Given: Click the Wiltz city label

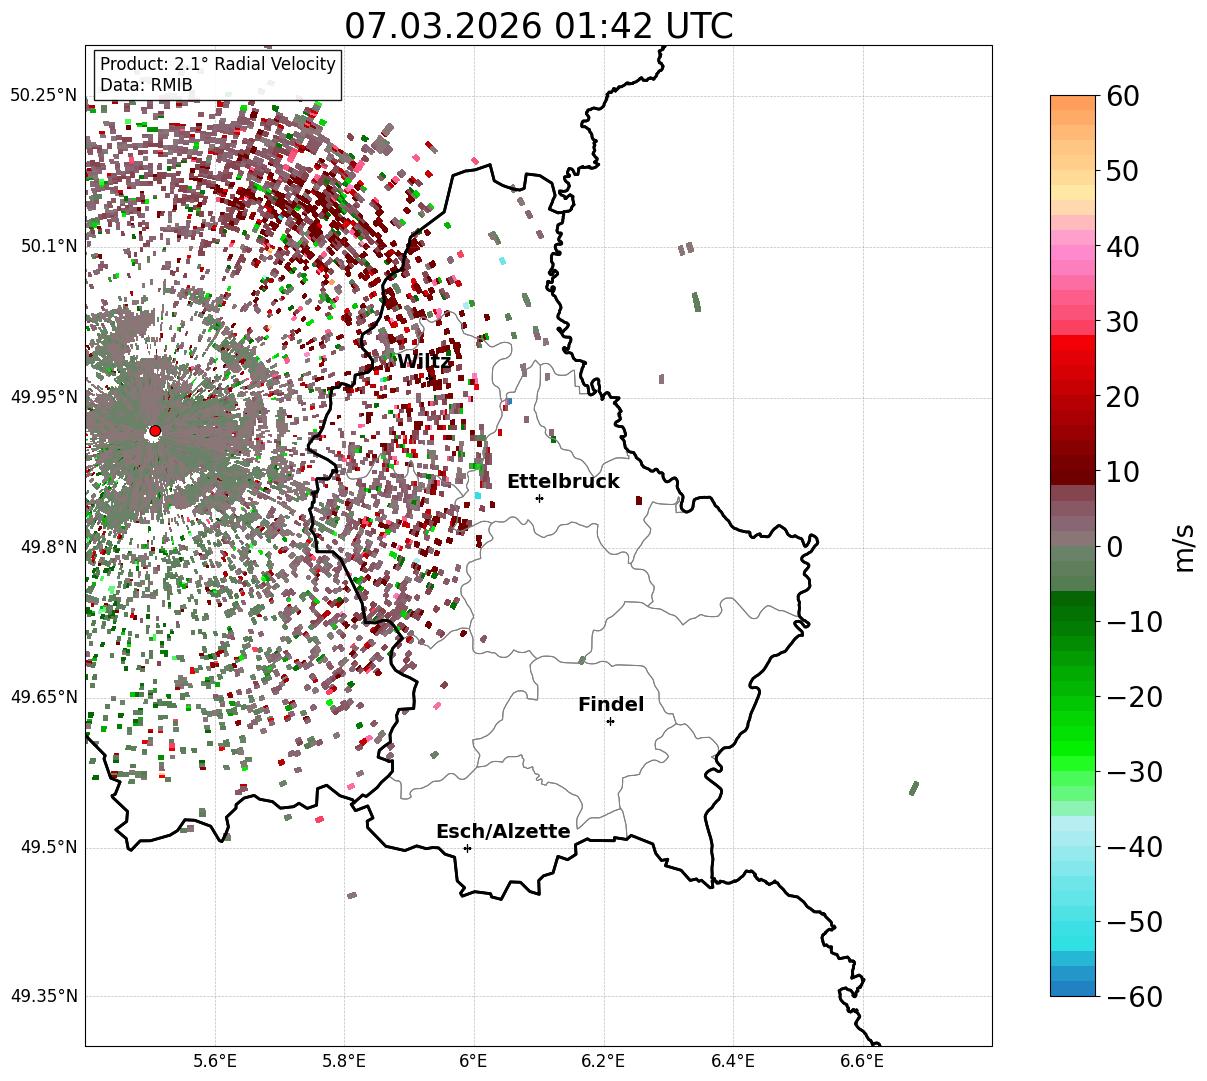Looking at the screenshot, I should click(x=424, y=361).
